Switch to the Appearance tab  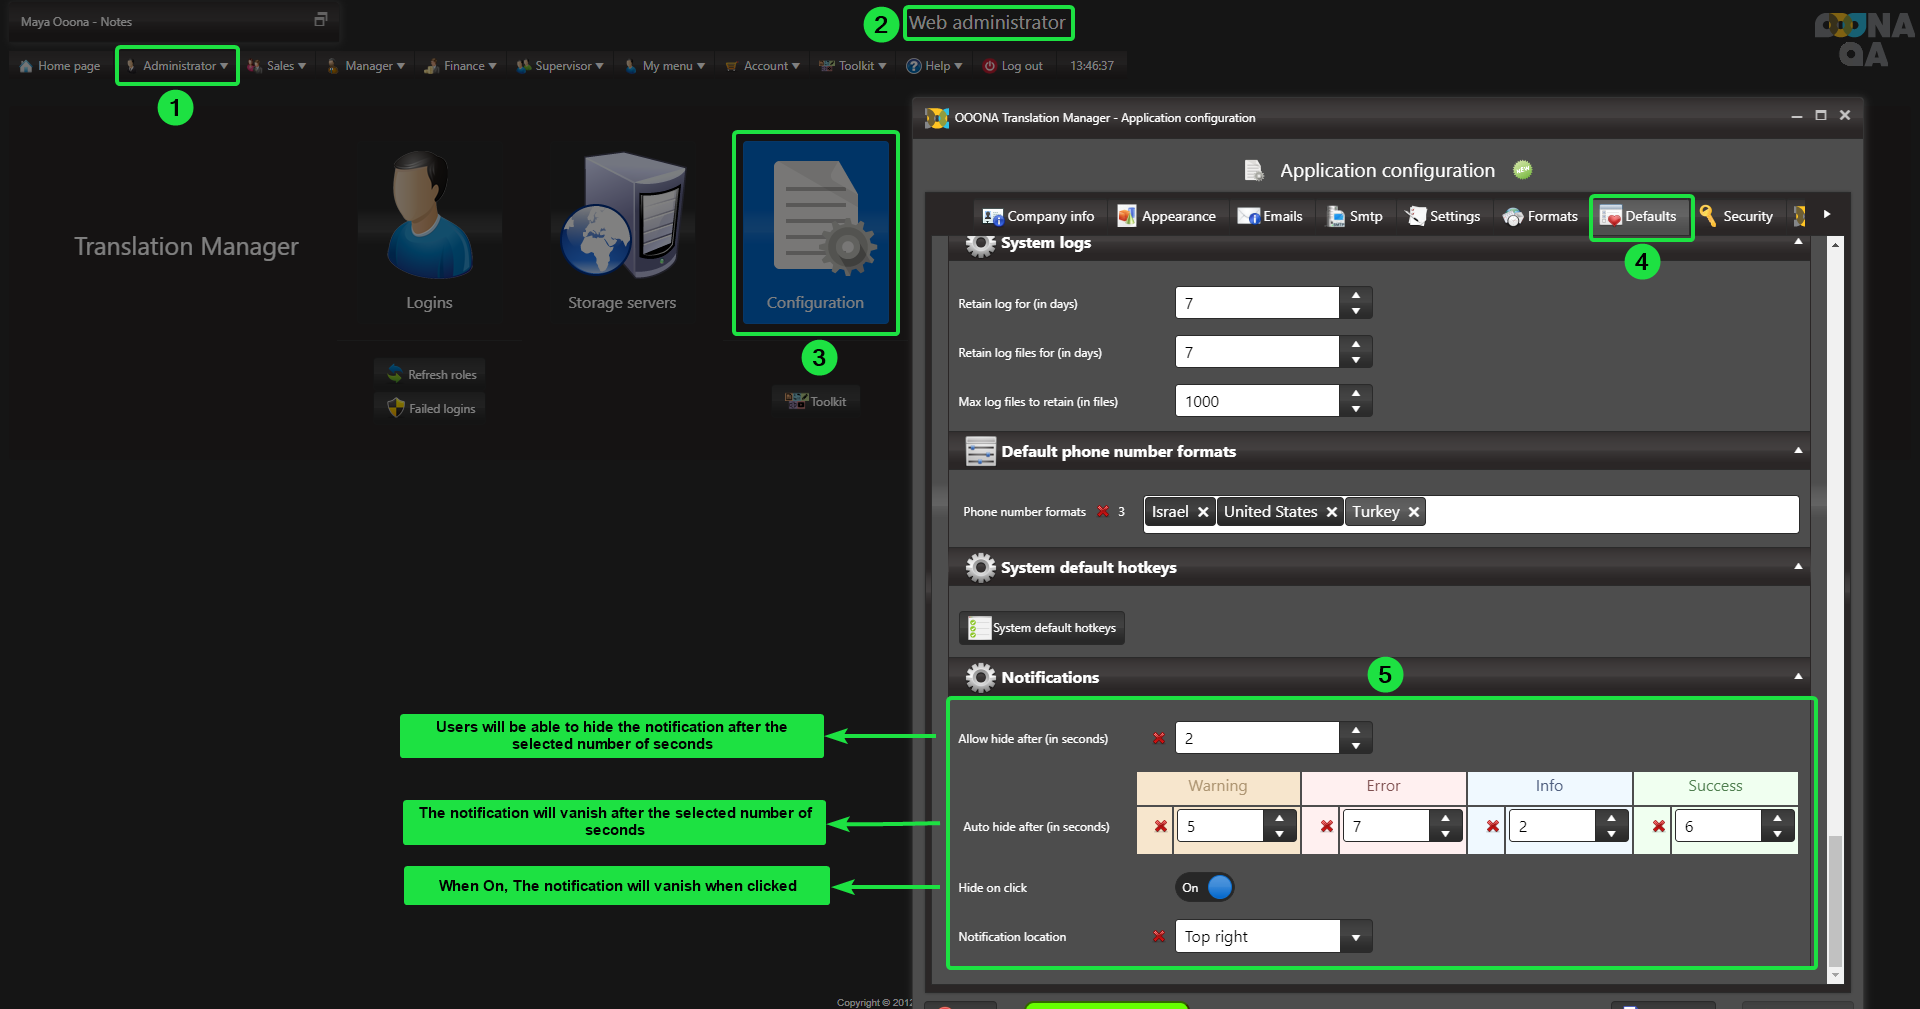point(1167,216)
